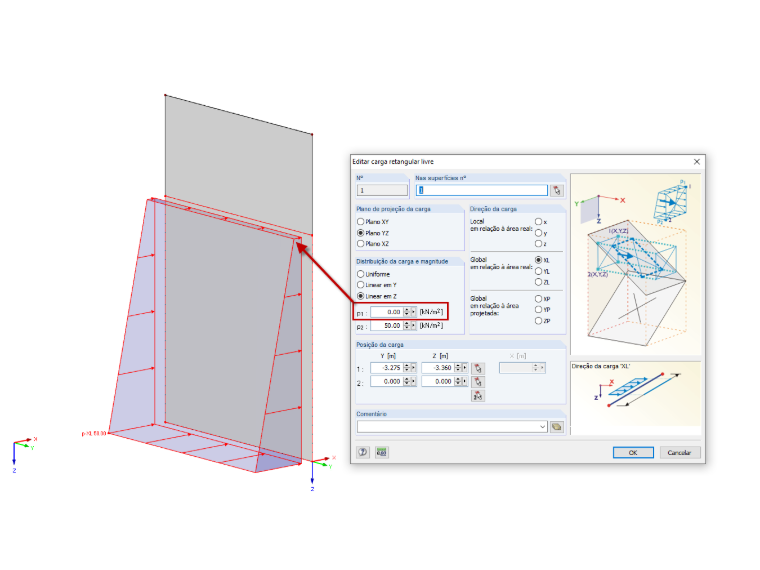Click the 3D load projection diagram image

pos(636,264)
